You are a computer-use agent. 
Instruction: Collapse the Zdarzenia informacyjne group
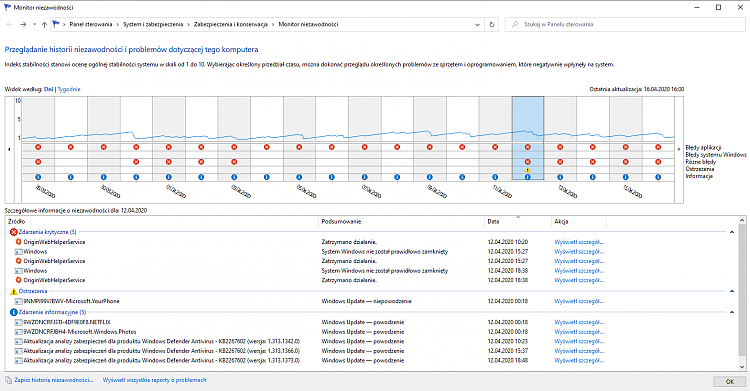[732, 313]
